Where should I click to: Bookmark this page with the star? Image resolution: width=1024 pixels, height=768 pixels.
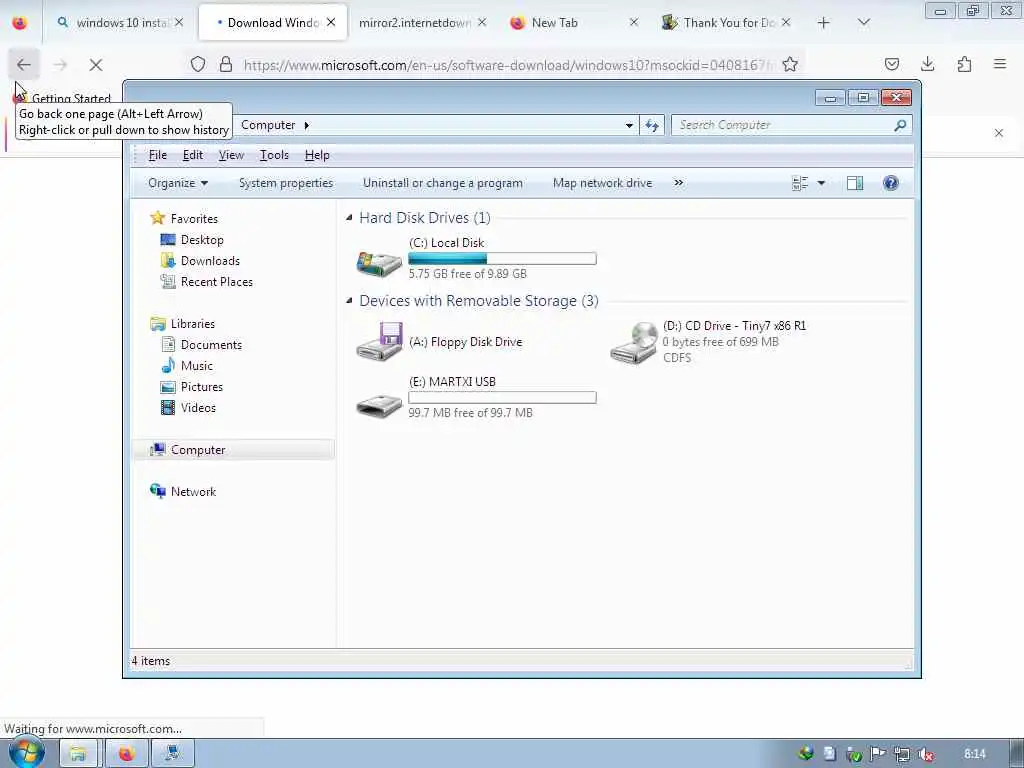tap(790, 64)
